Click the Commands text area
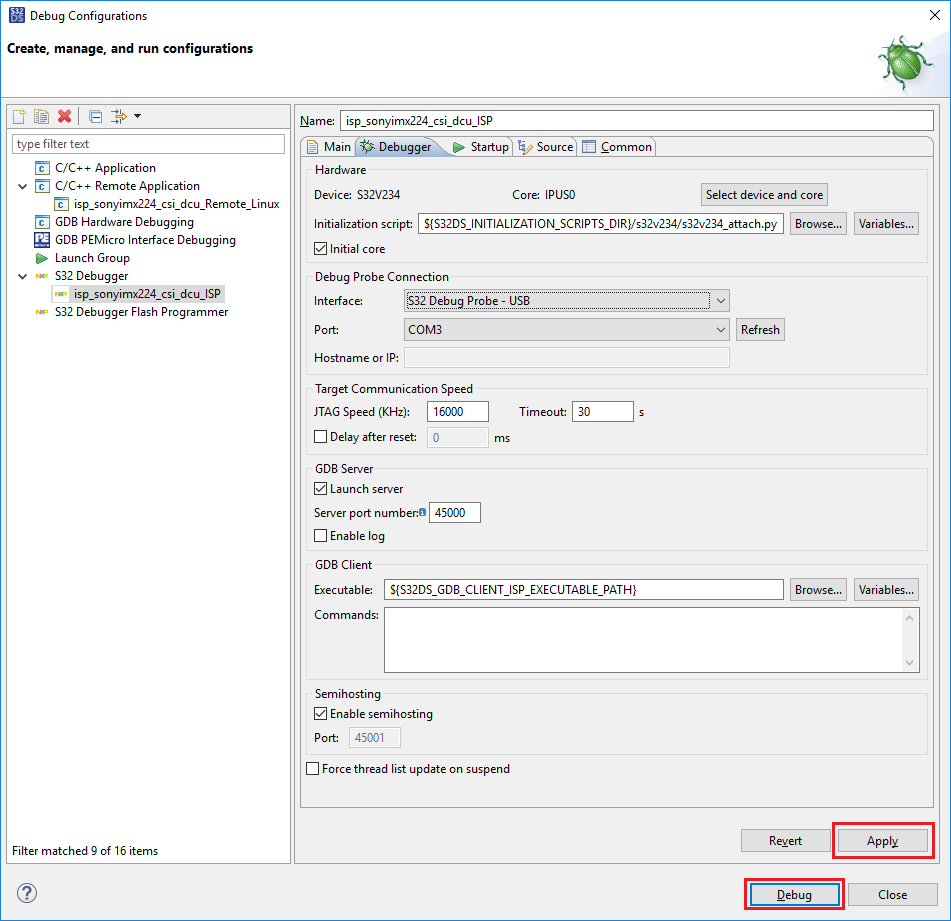This screenshot has height=921, width=951. click(644, 640)
